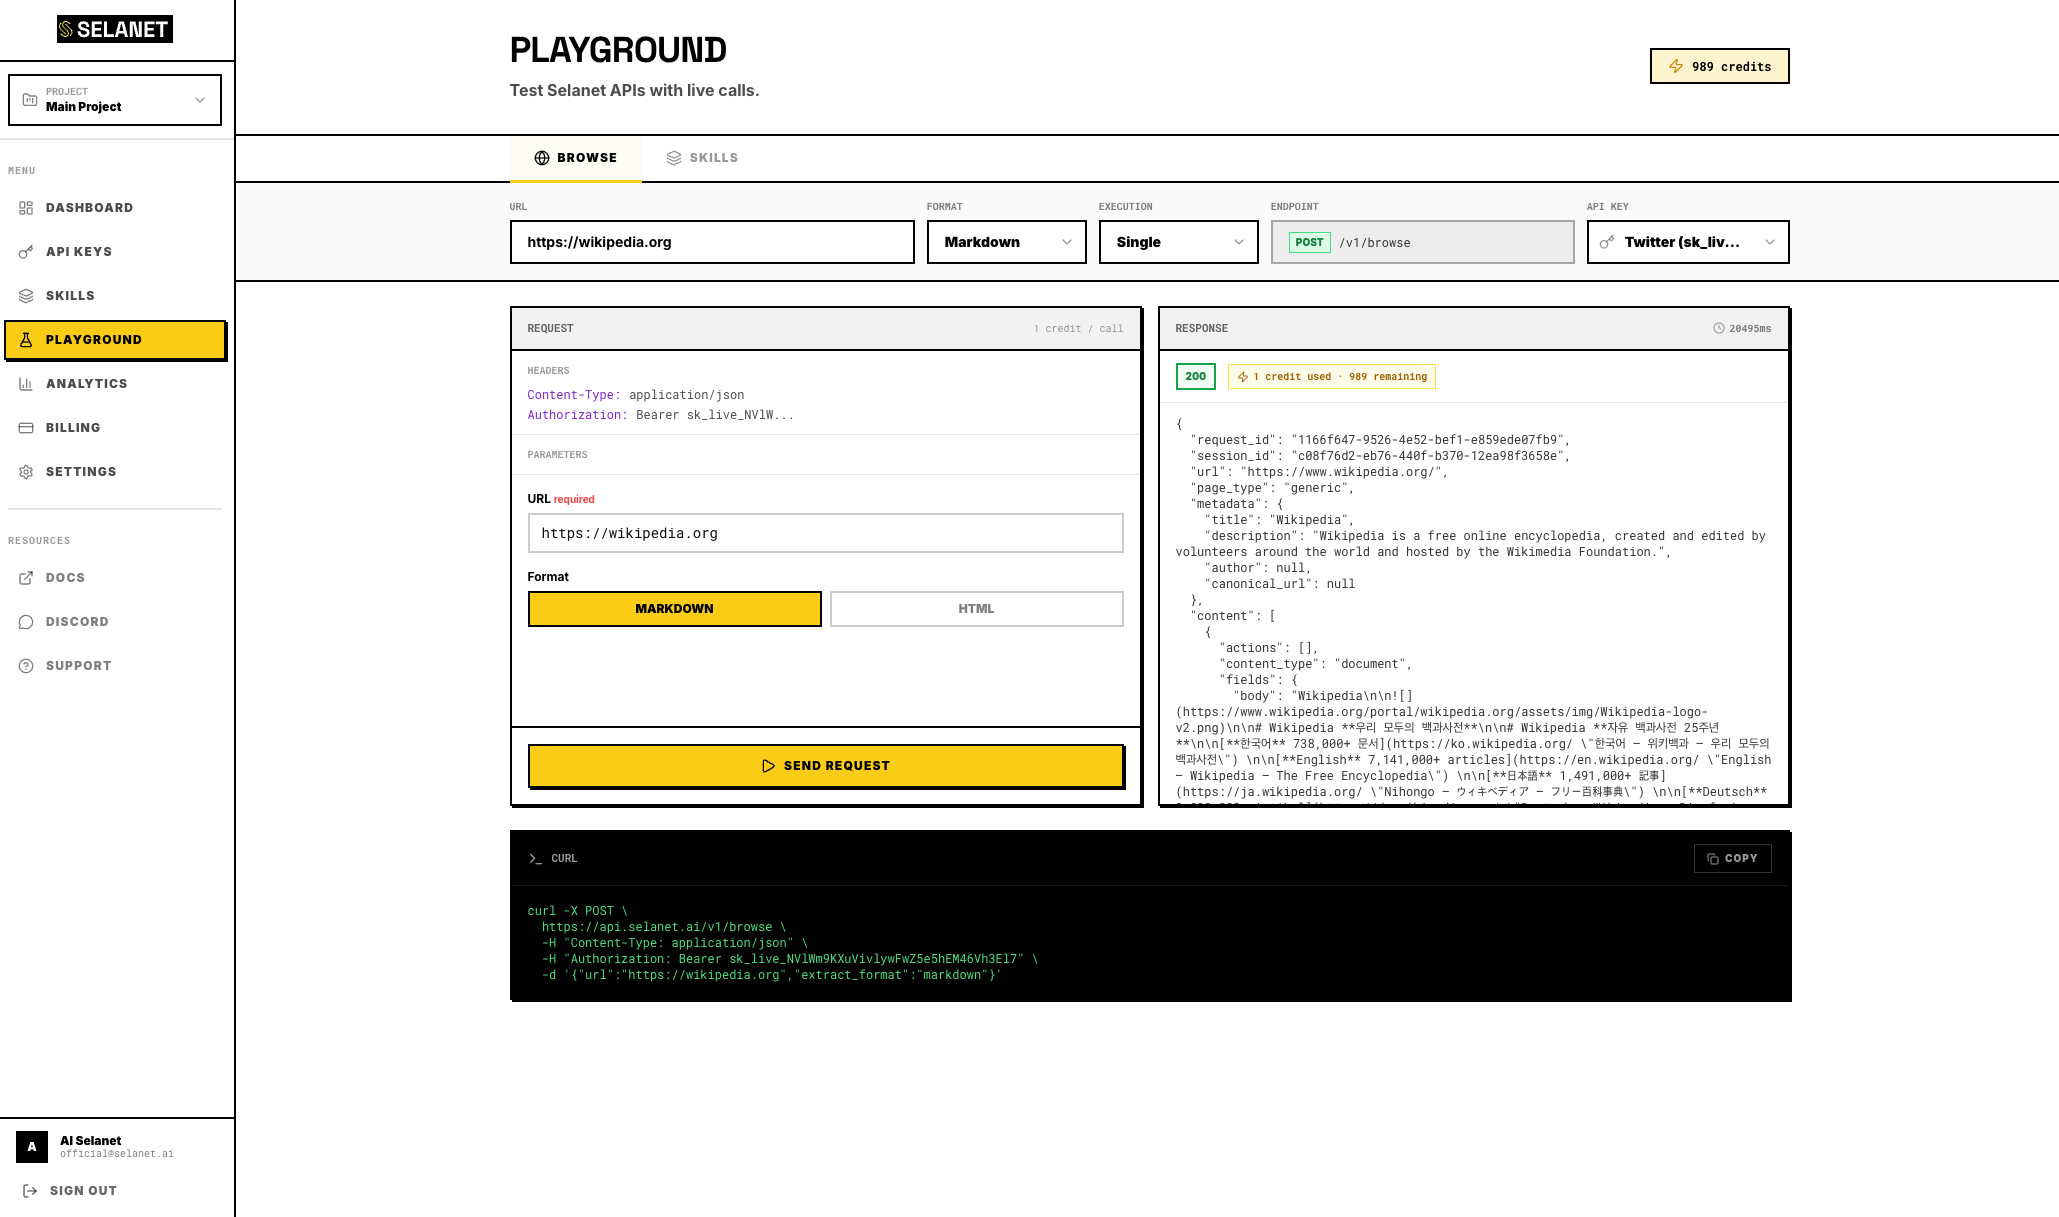Screen dimensions: 2059x1217
Task: Click the Analytics bar chart icon
Action: [26, 384]
